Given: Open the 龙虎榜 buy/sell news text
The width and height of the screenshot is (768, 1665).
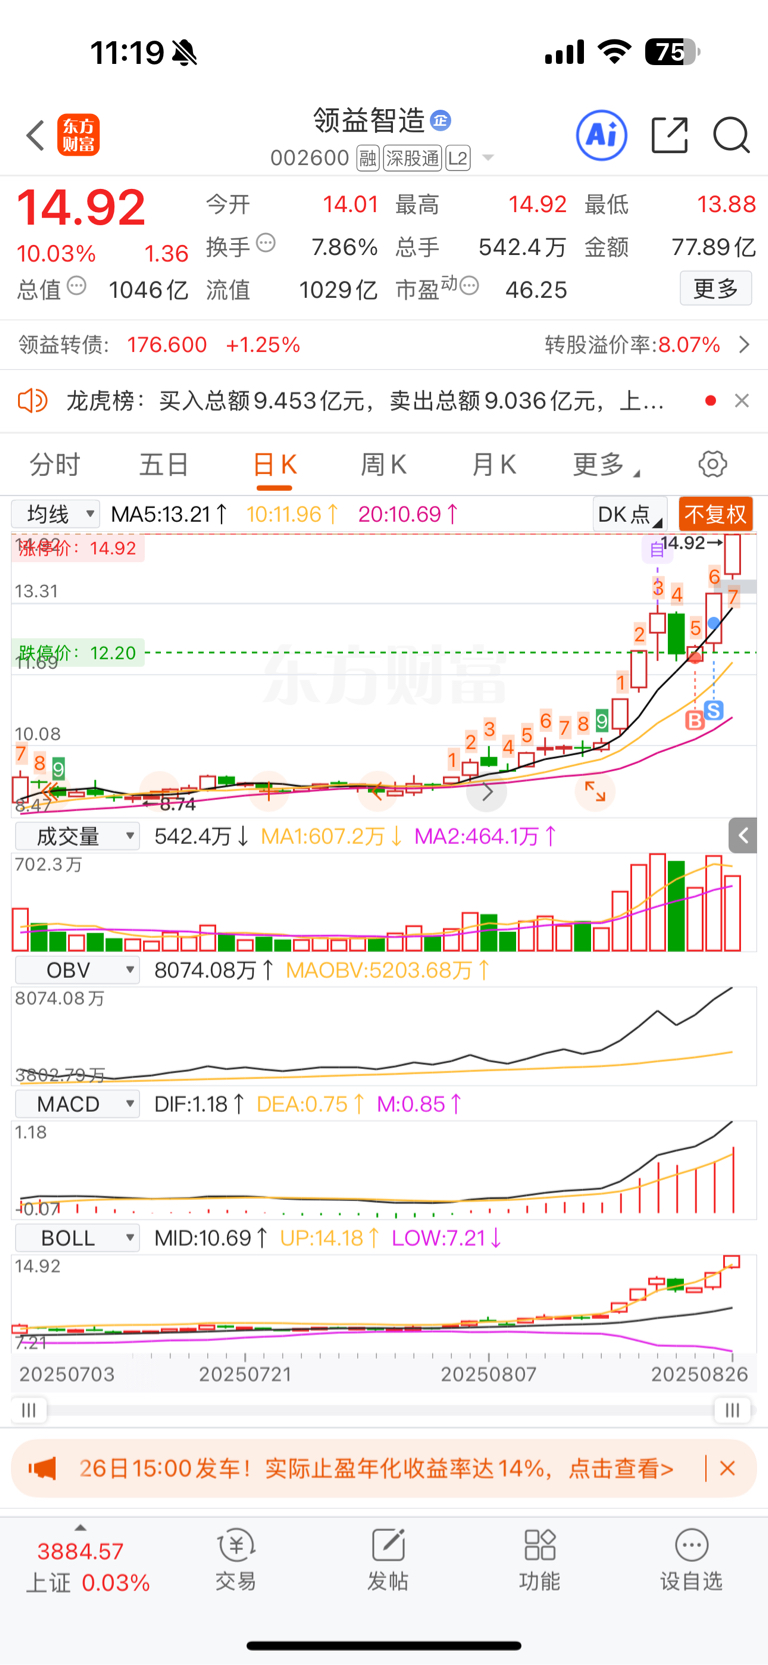Looking at the screenshot, I should coord(365,401).
